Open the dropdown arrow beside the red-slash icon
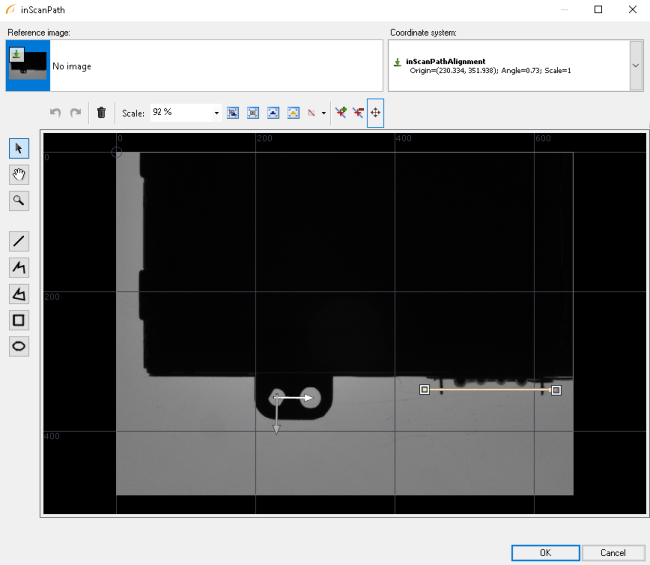This screenshot has width=650, height=565. pos(324,113)
